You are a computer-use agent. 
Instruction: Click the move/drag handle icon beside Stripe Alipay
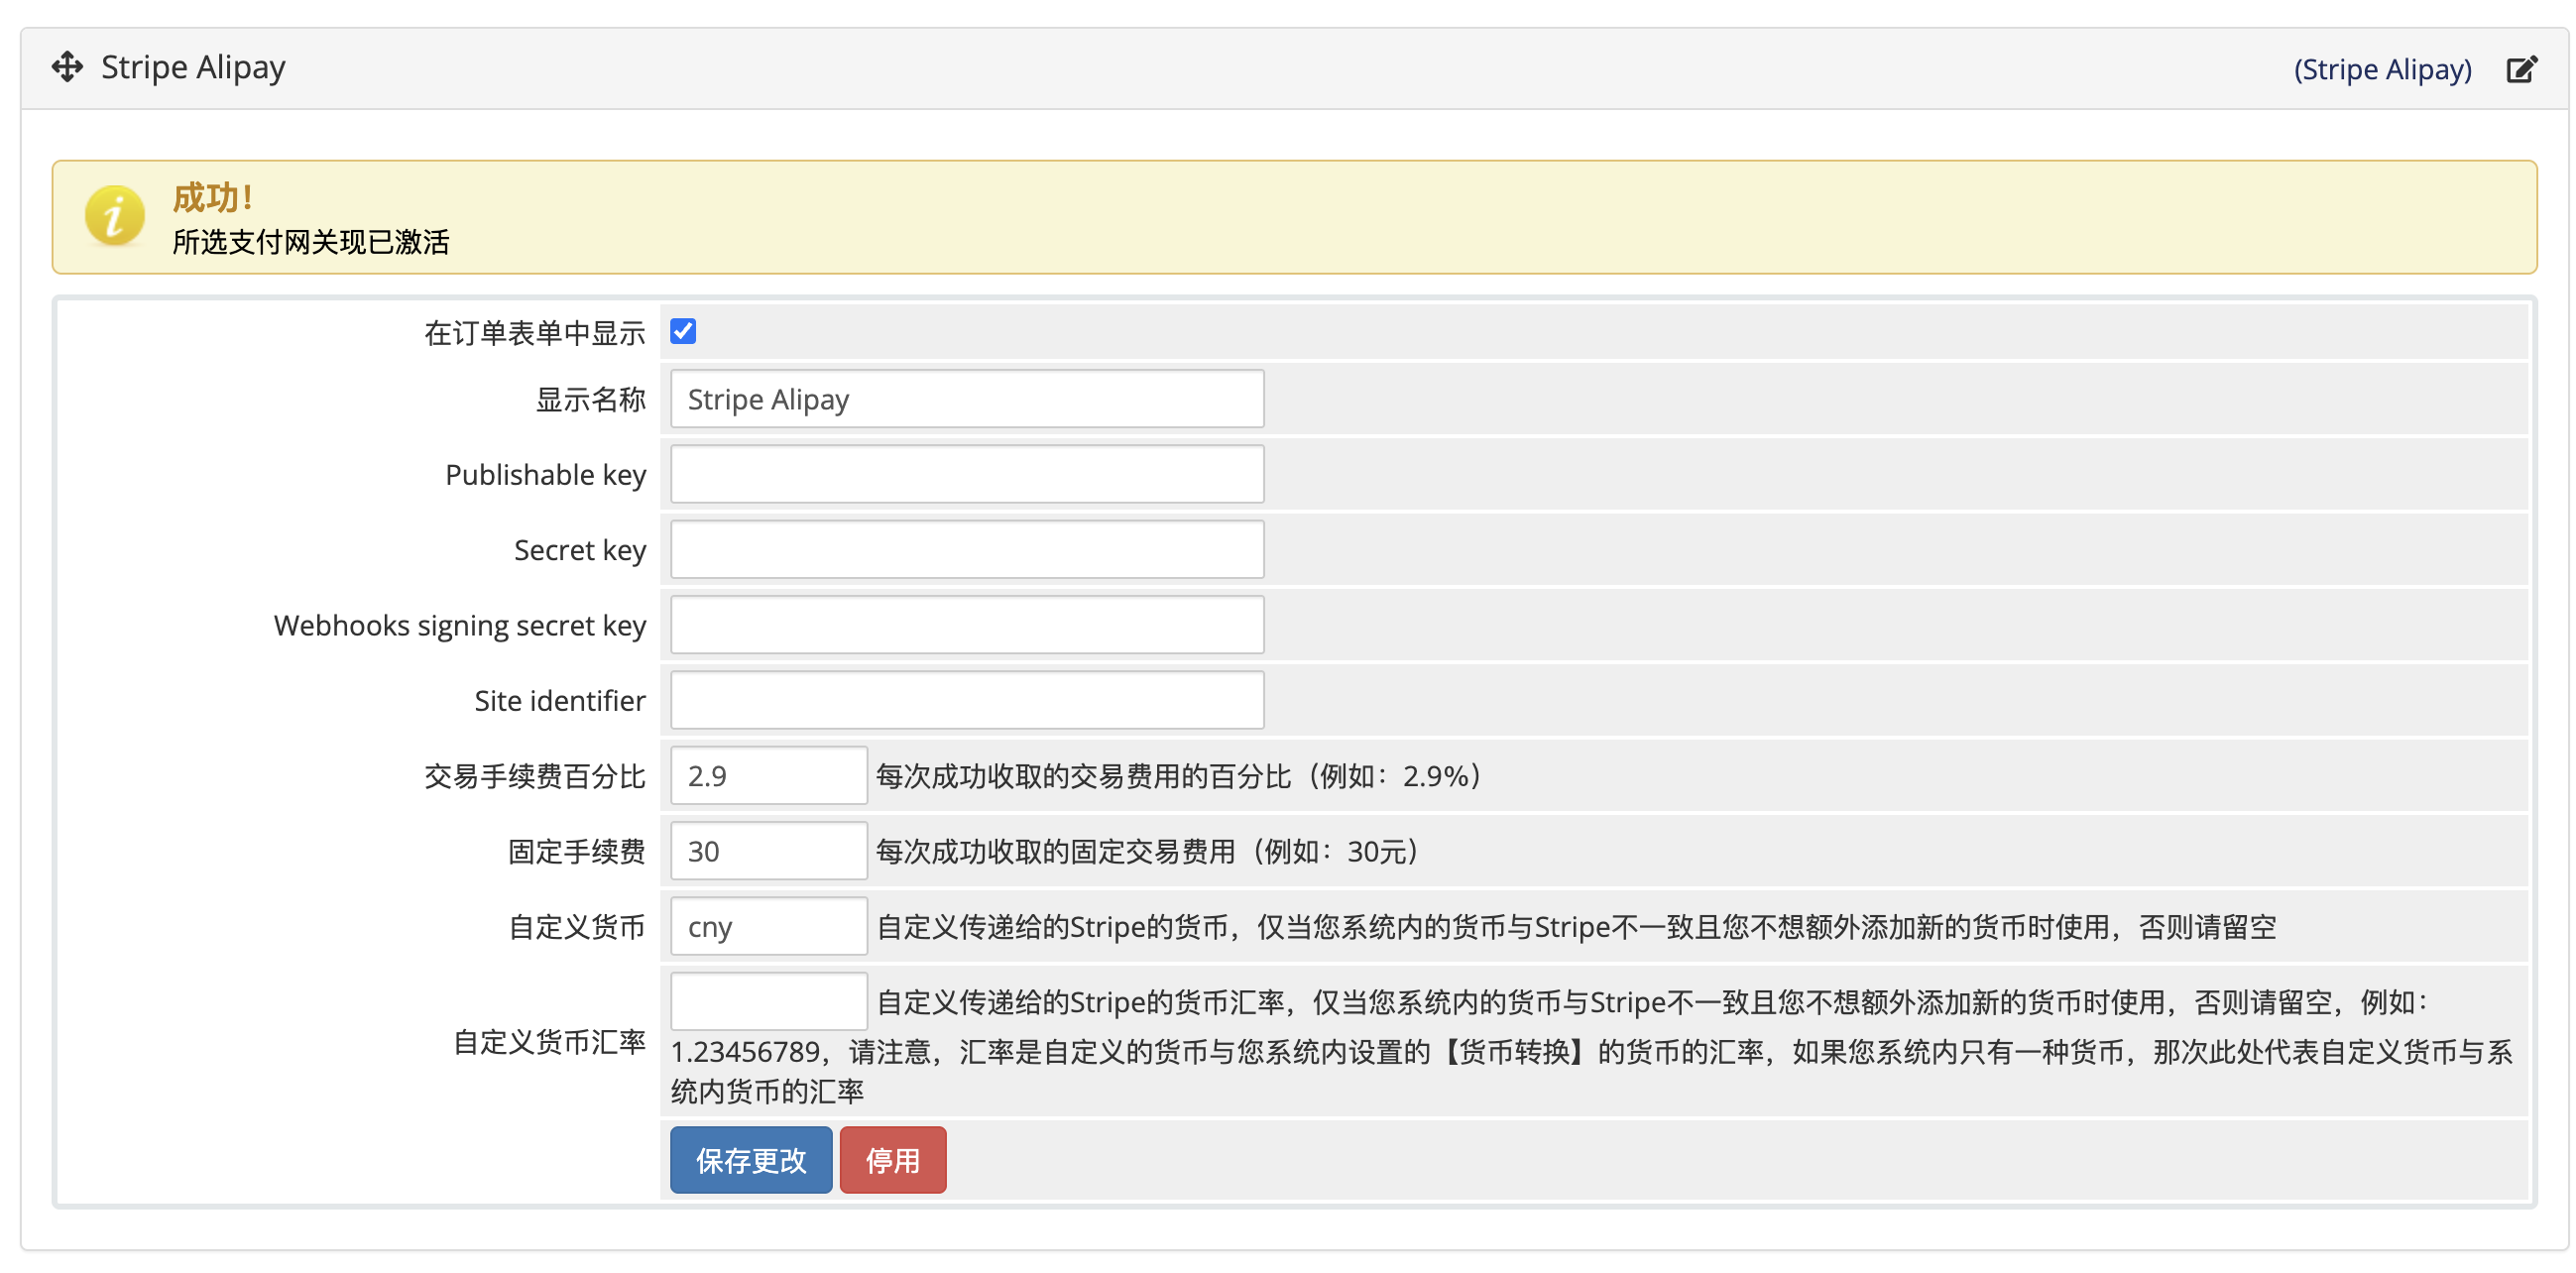[x=67, y=67]
